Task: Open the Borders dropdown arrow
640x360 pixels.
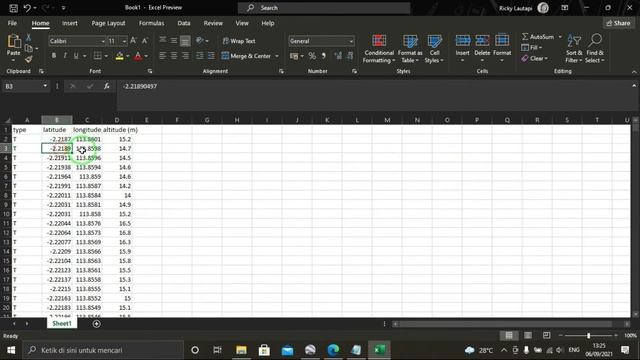Action: point(106,56)
